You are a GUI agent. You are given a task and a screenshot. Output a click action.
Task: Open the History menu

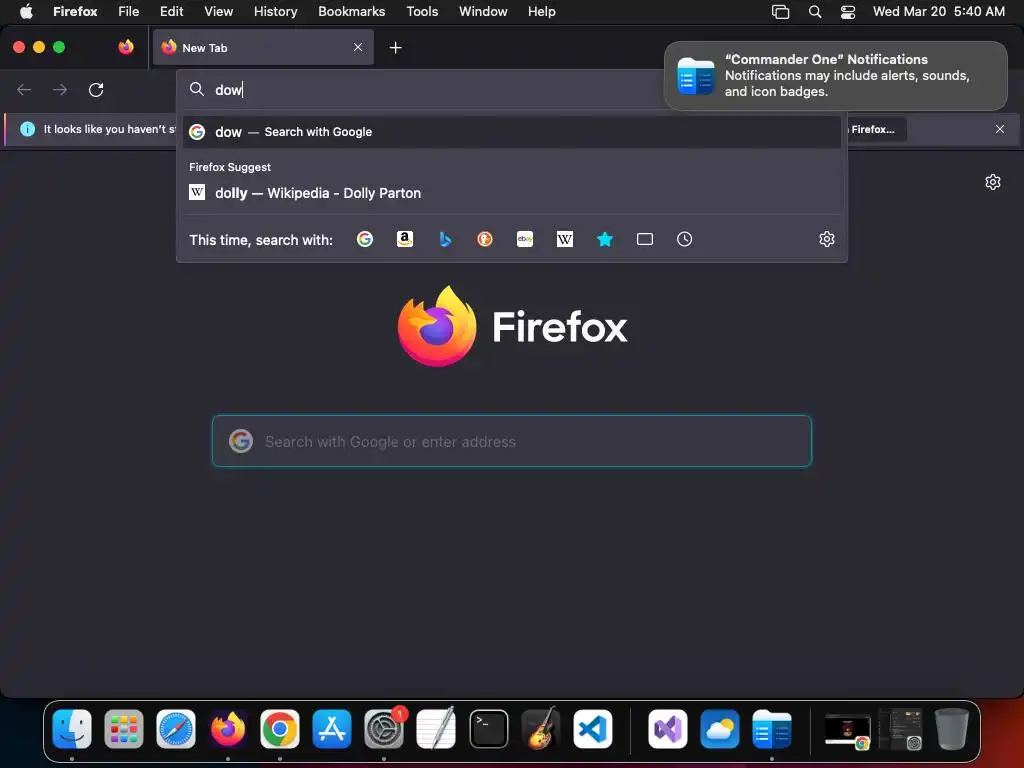click(276, 11)
